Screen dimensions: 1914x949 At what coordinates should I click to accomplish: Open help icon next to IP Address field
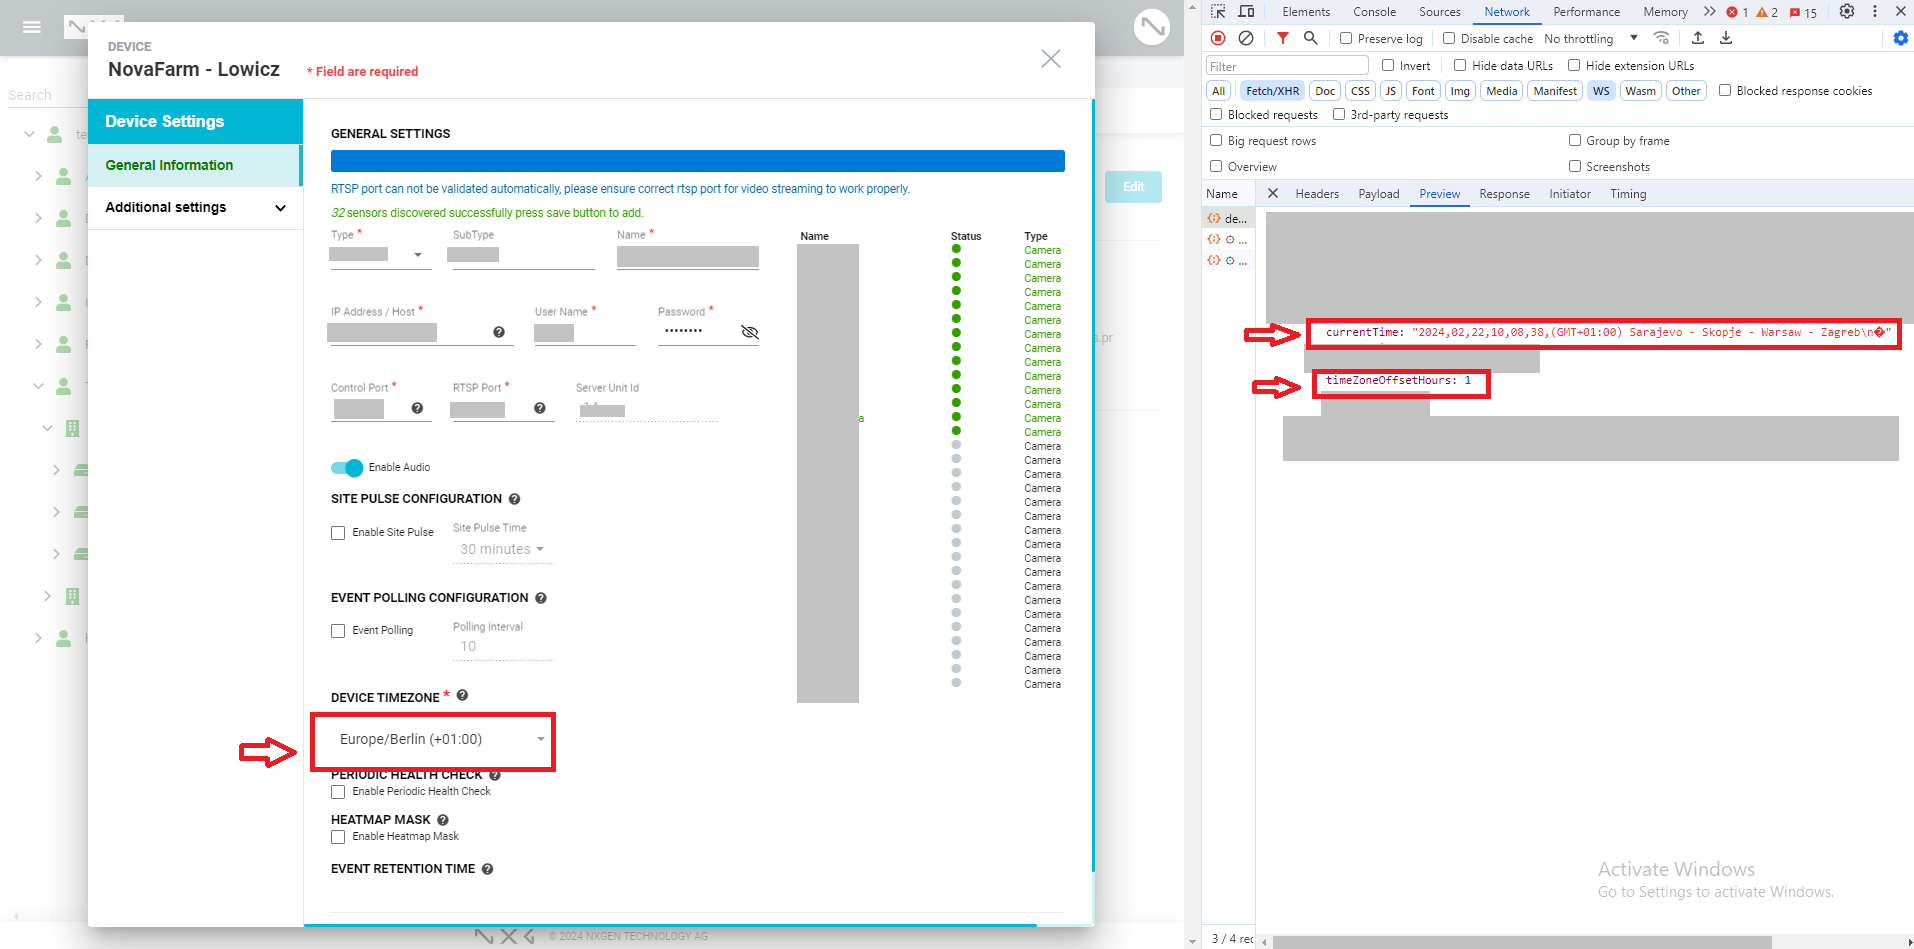[x=499, y=332]
